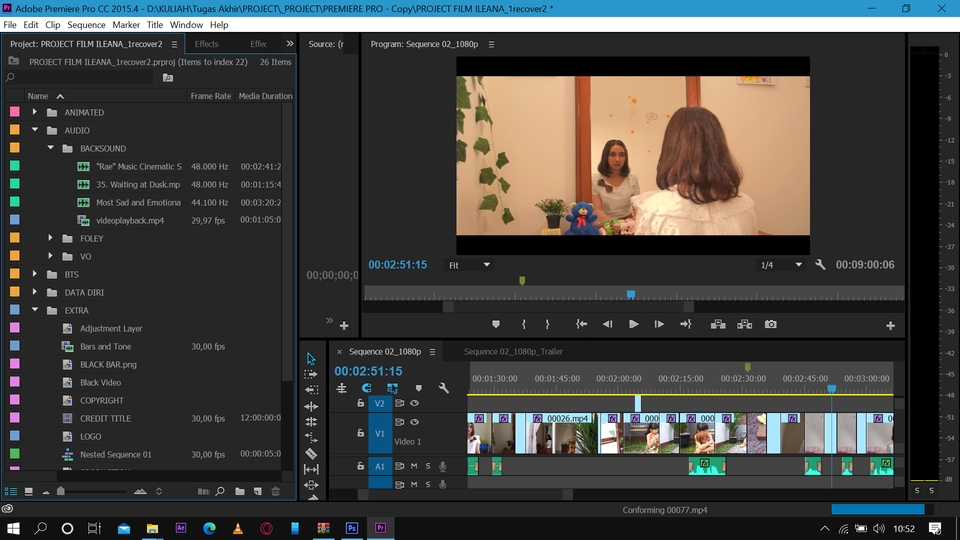Mute track A1
This screenshot has height=540, width=960.
click(414, 466)
